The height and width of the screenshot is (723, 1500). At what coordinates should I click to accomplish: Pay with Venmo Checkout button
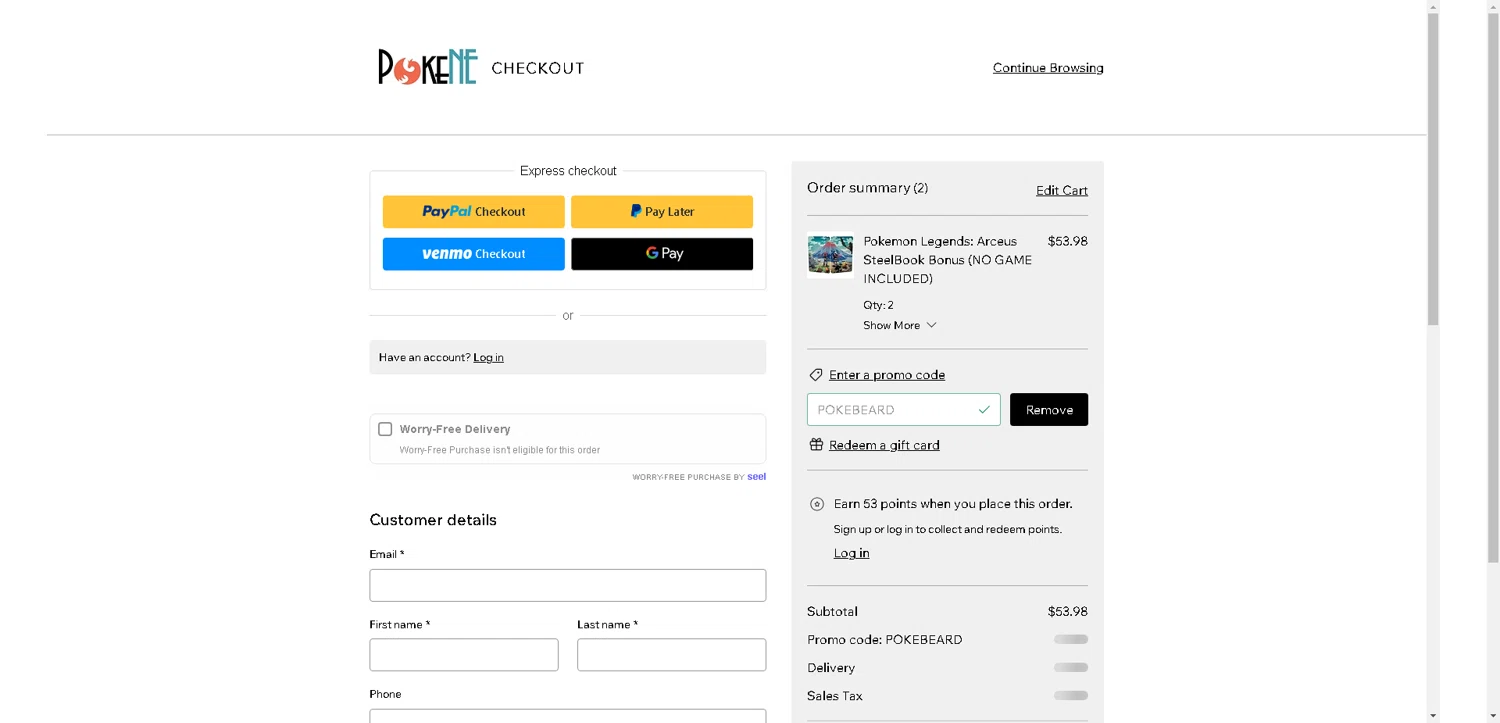pyautogui.click(x=474, y=254)
